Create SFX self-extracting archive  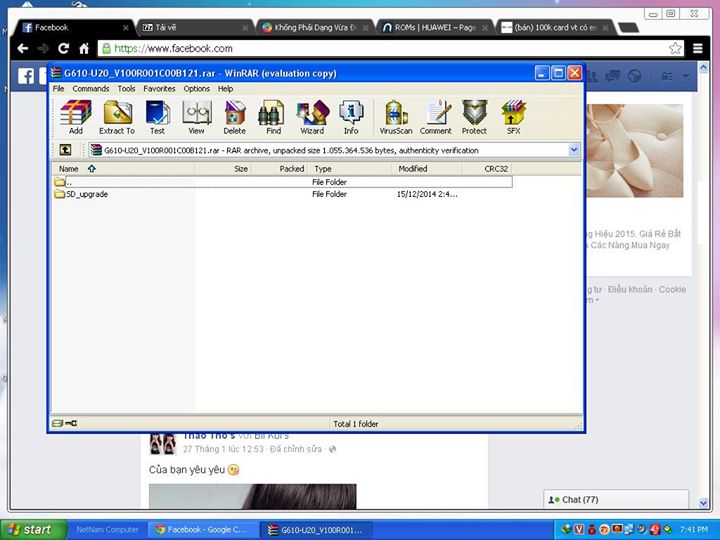pos(513,116)
